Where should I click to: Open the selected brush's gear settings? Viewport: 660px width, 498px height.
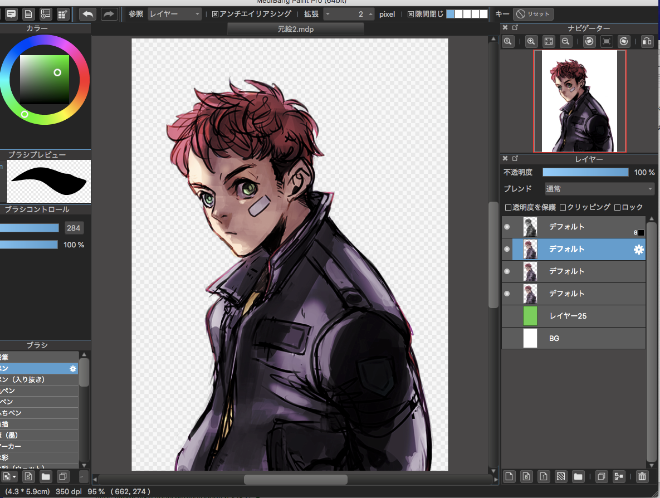click(x=73, y=369)
